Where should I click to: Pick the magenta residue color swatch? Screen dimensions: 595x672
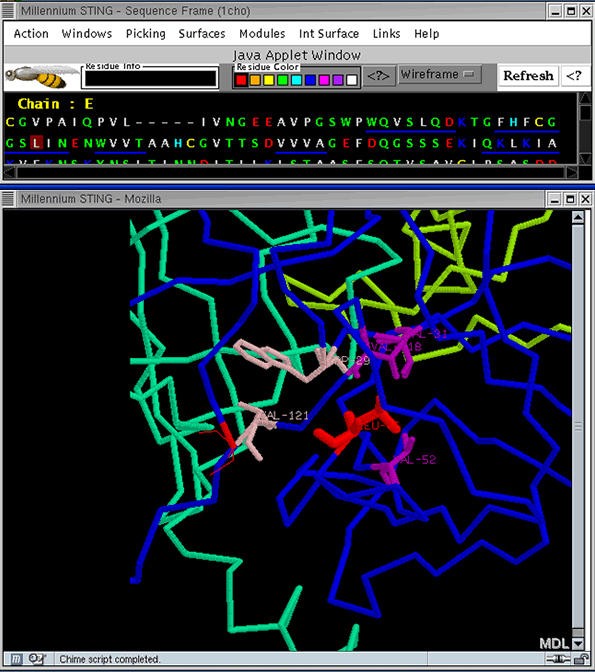[324, 80]
